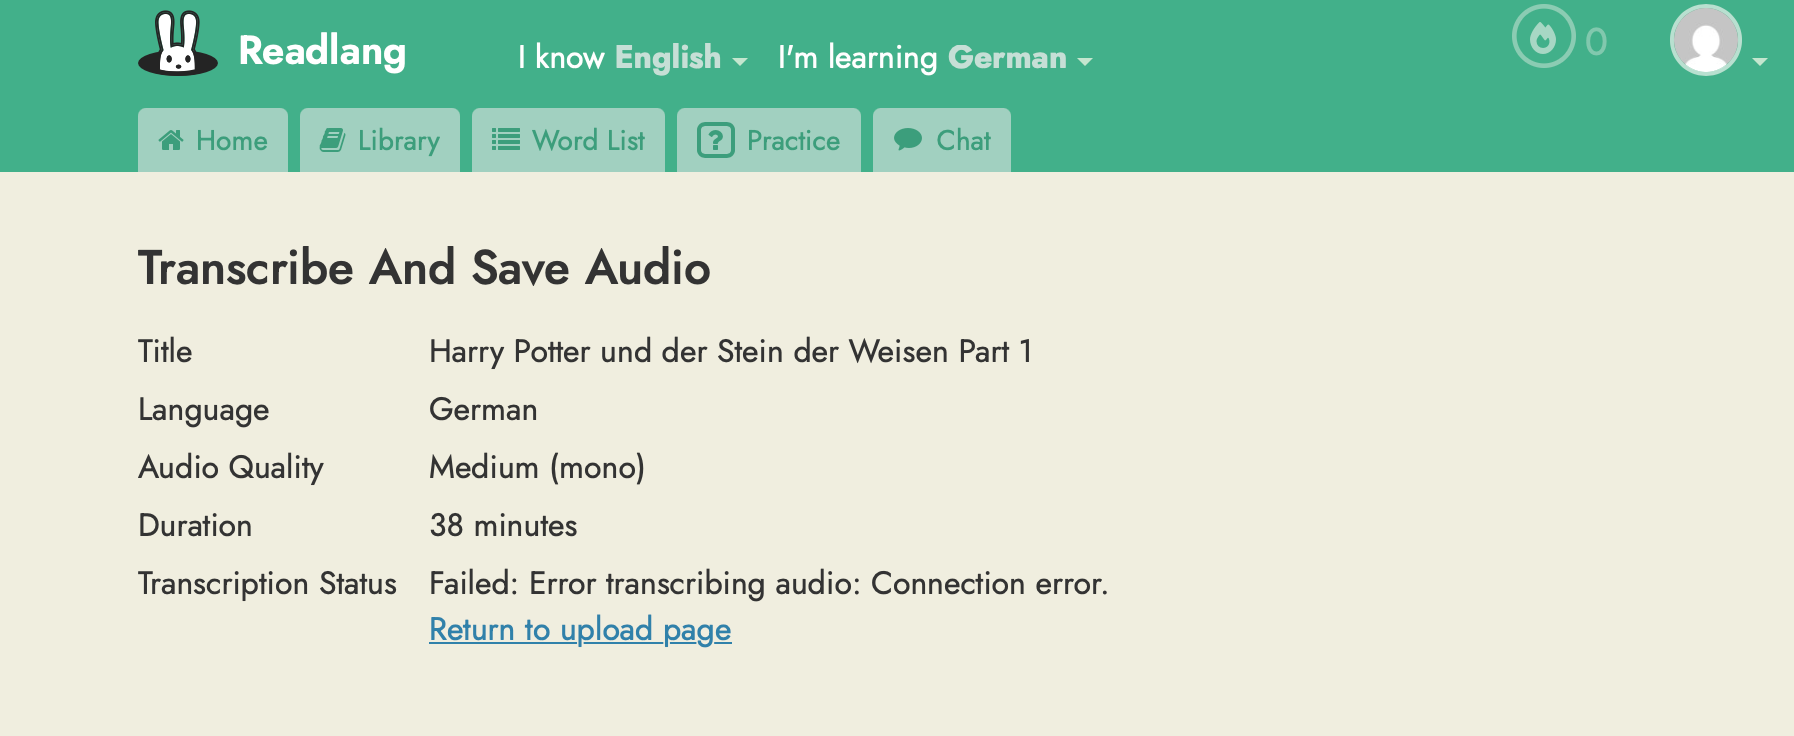The width and height of the screenshot is (1794, 736).
Task: Open the user profile avatar
Action: pyautogui.click(x=1706, y=40)
